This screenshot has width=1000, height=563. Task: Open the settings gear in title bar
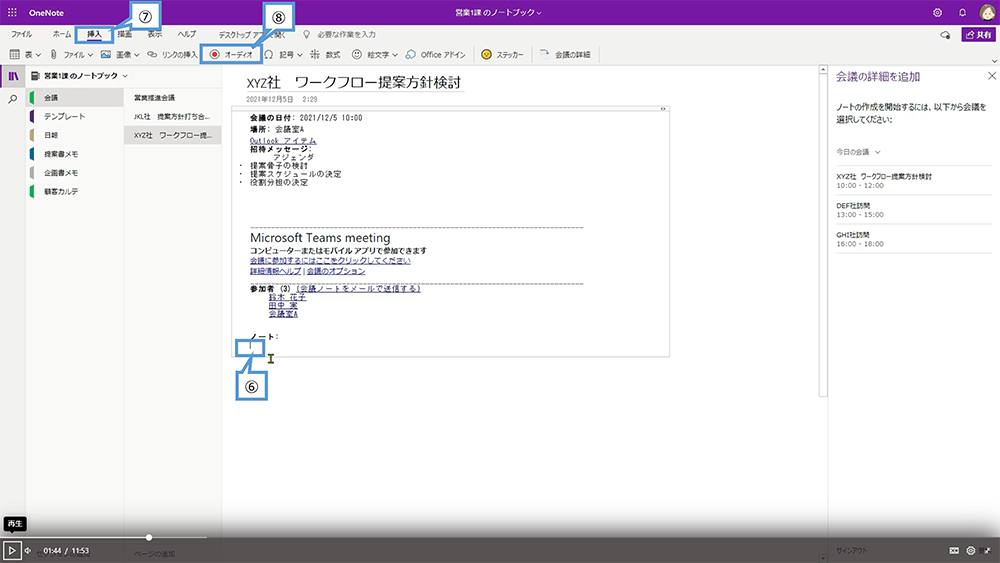[937, 12]
